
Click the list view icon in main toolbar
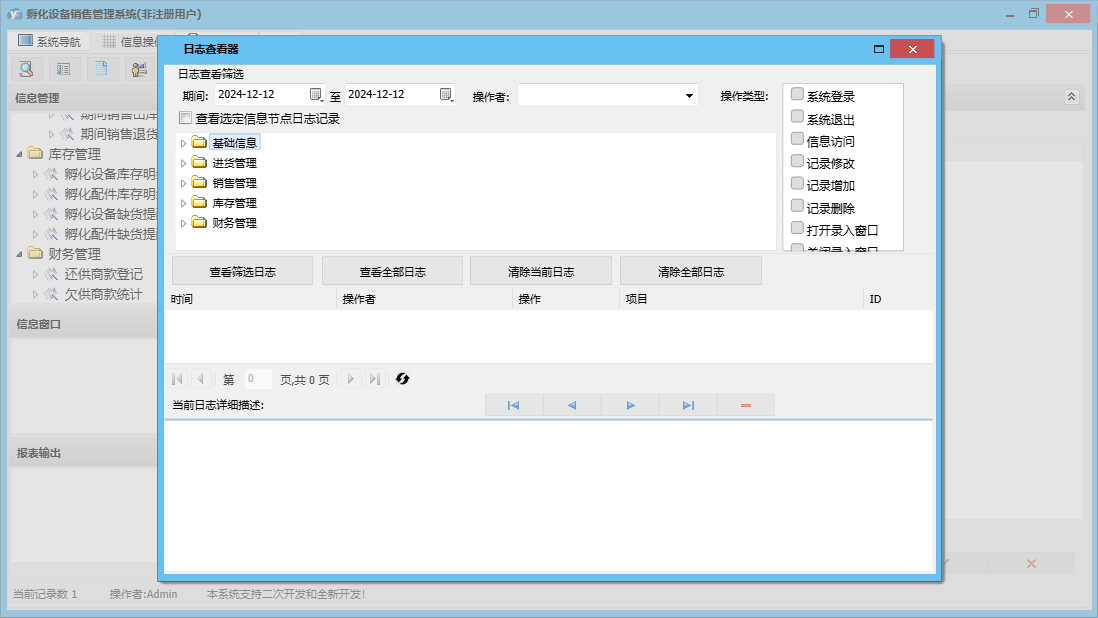coord(64,69)
